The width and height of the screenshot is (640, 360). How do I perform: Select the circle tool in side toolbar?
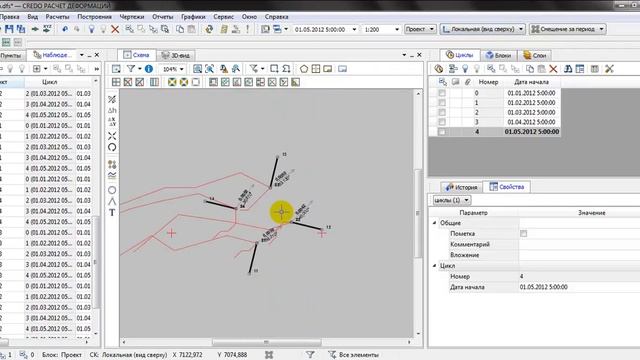click(112, 190)
